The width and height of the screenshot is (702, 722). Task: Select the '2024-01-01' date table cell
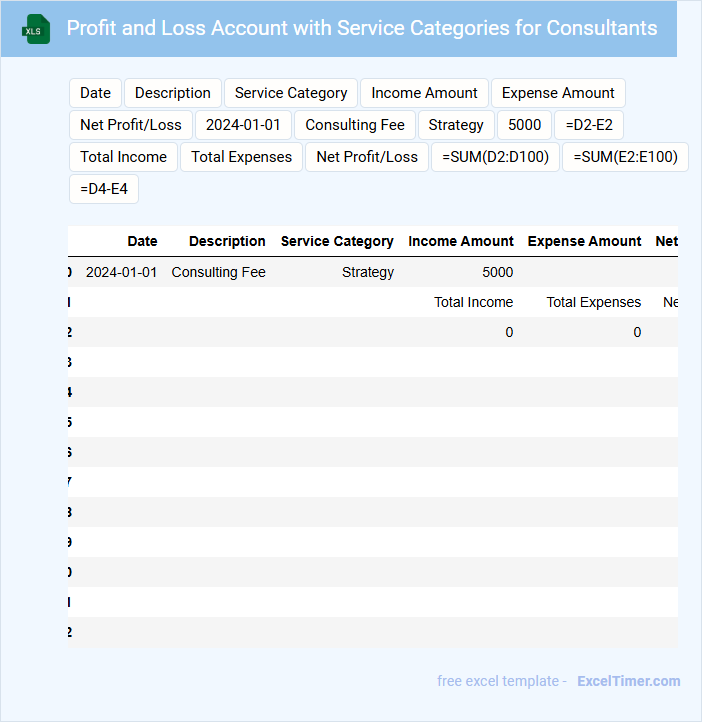click(x=121, y=272)
